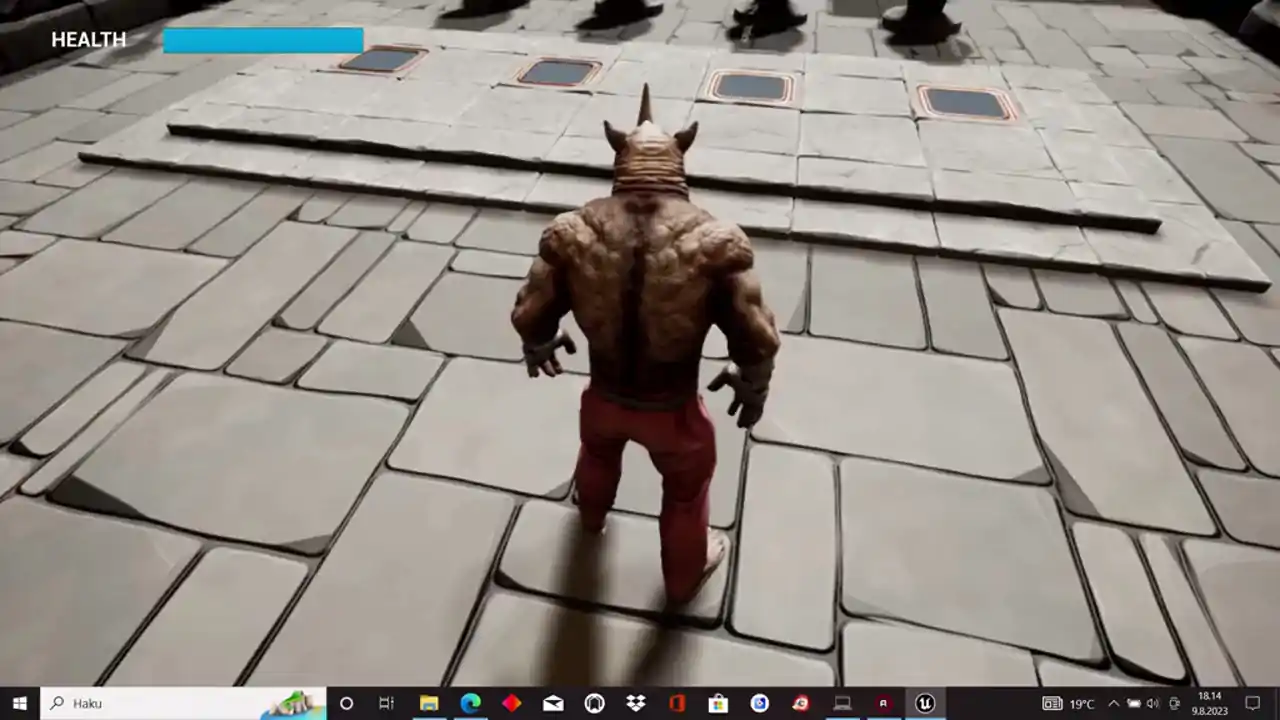Open the Mail app from taskbar
Viewport: 1280px width, 720px height.
(553, 703)
